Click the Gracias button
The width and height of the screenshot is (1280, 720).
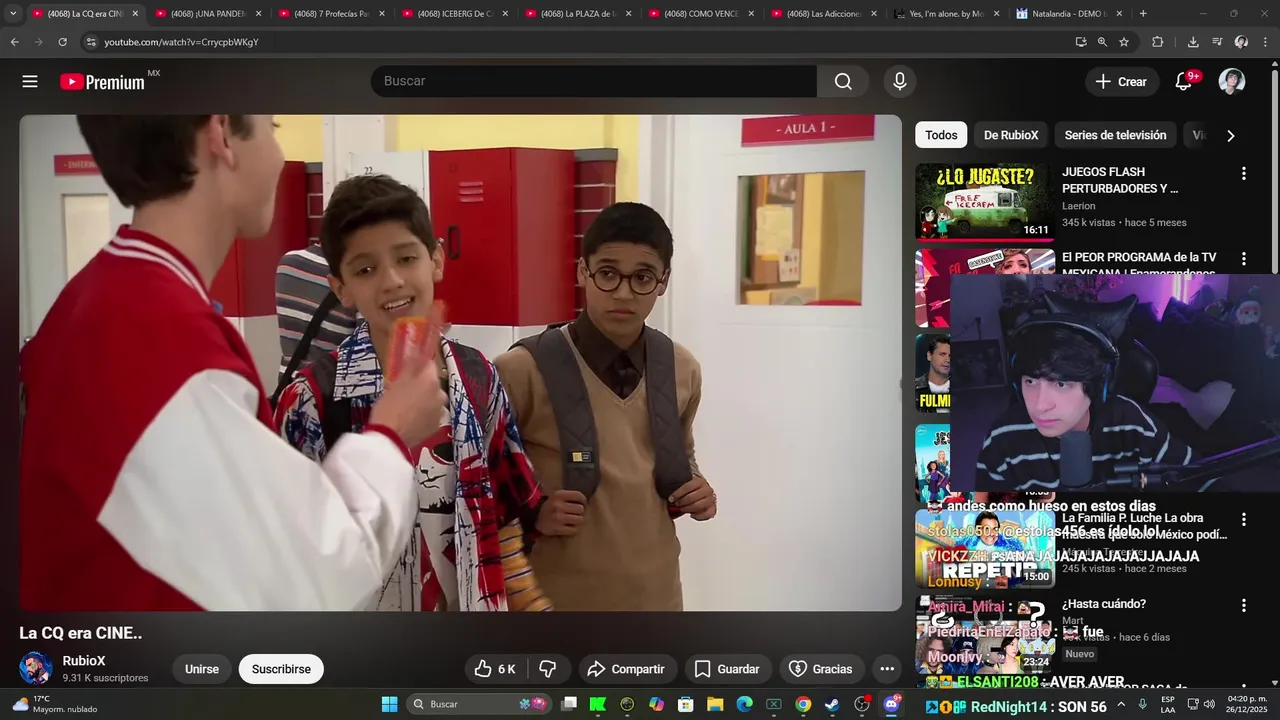pos(821,669)
